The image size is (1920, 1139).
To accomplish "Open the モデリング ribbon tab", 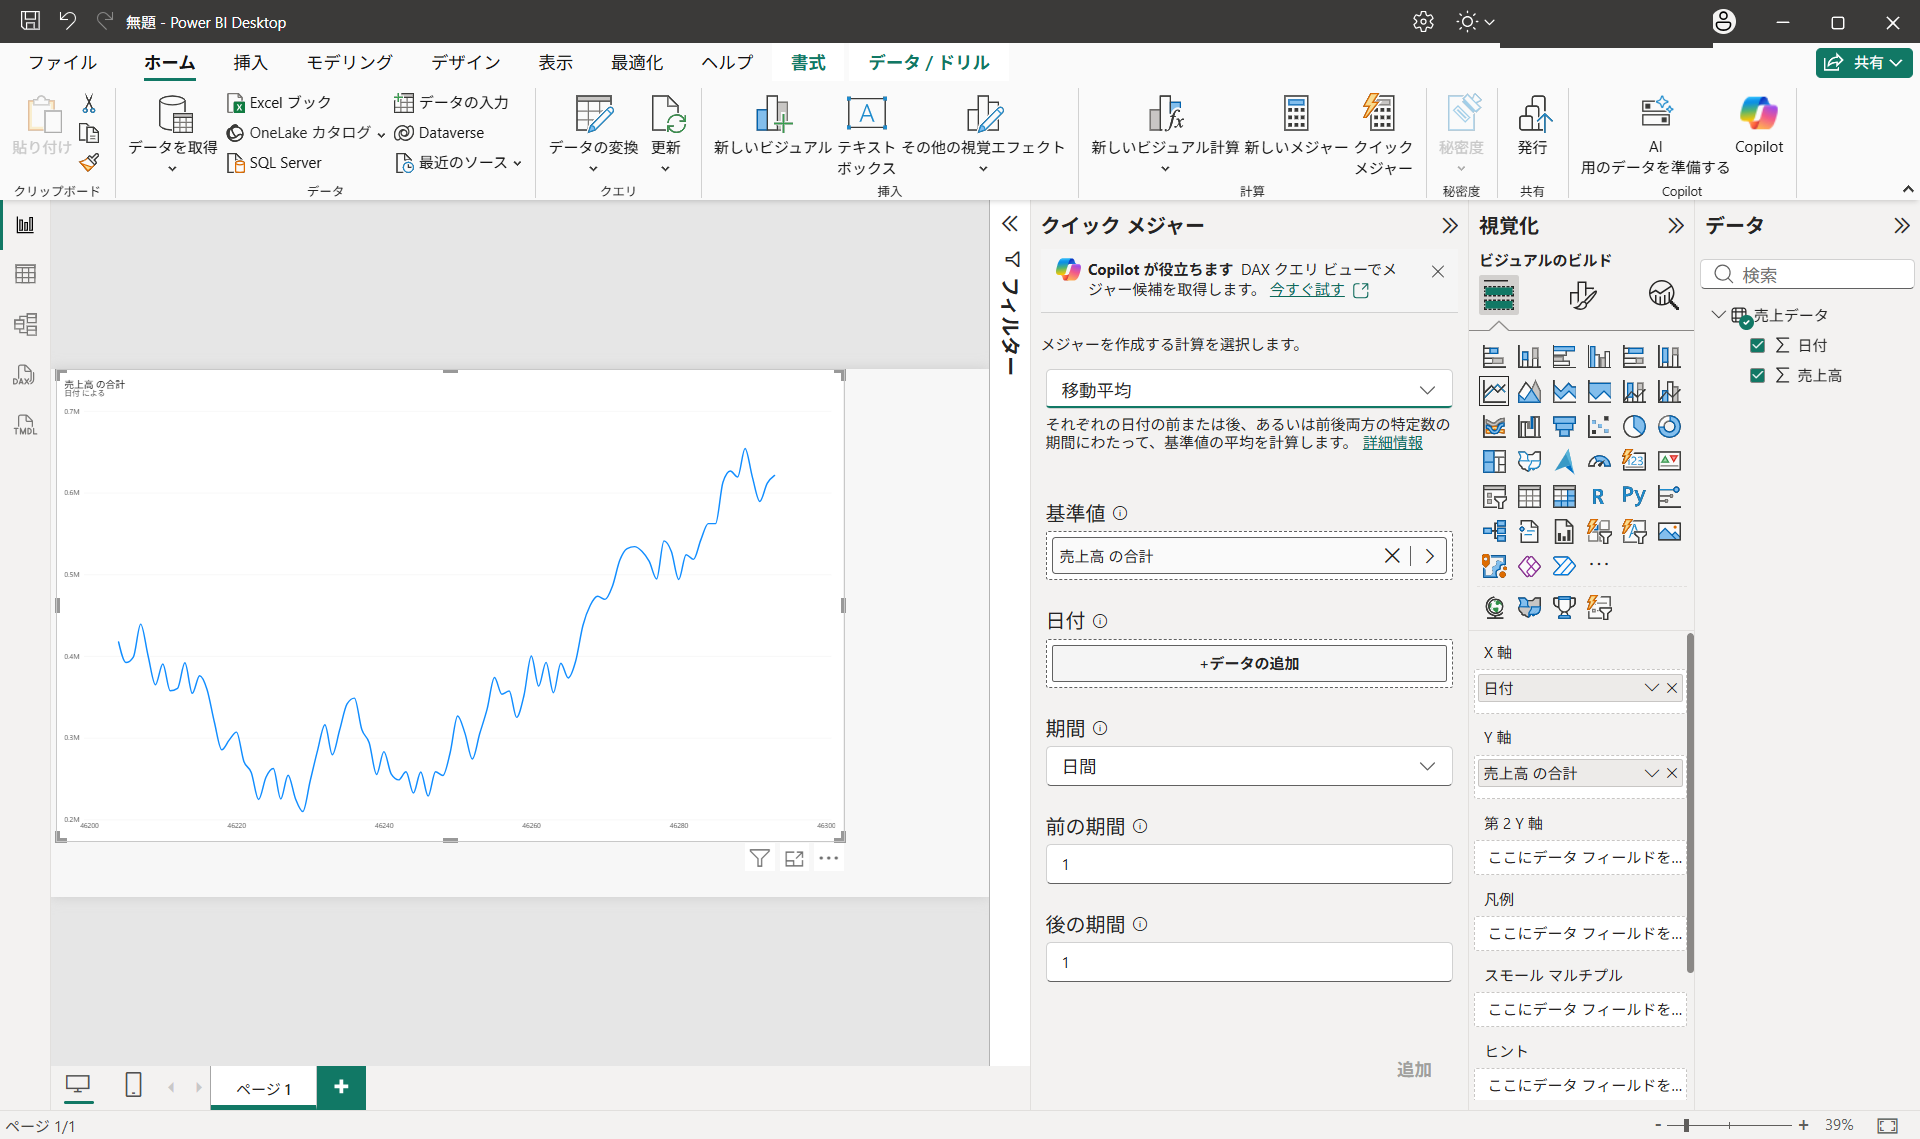I will [x=349, y=62].
